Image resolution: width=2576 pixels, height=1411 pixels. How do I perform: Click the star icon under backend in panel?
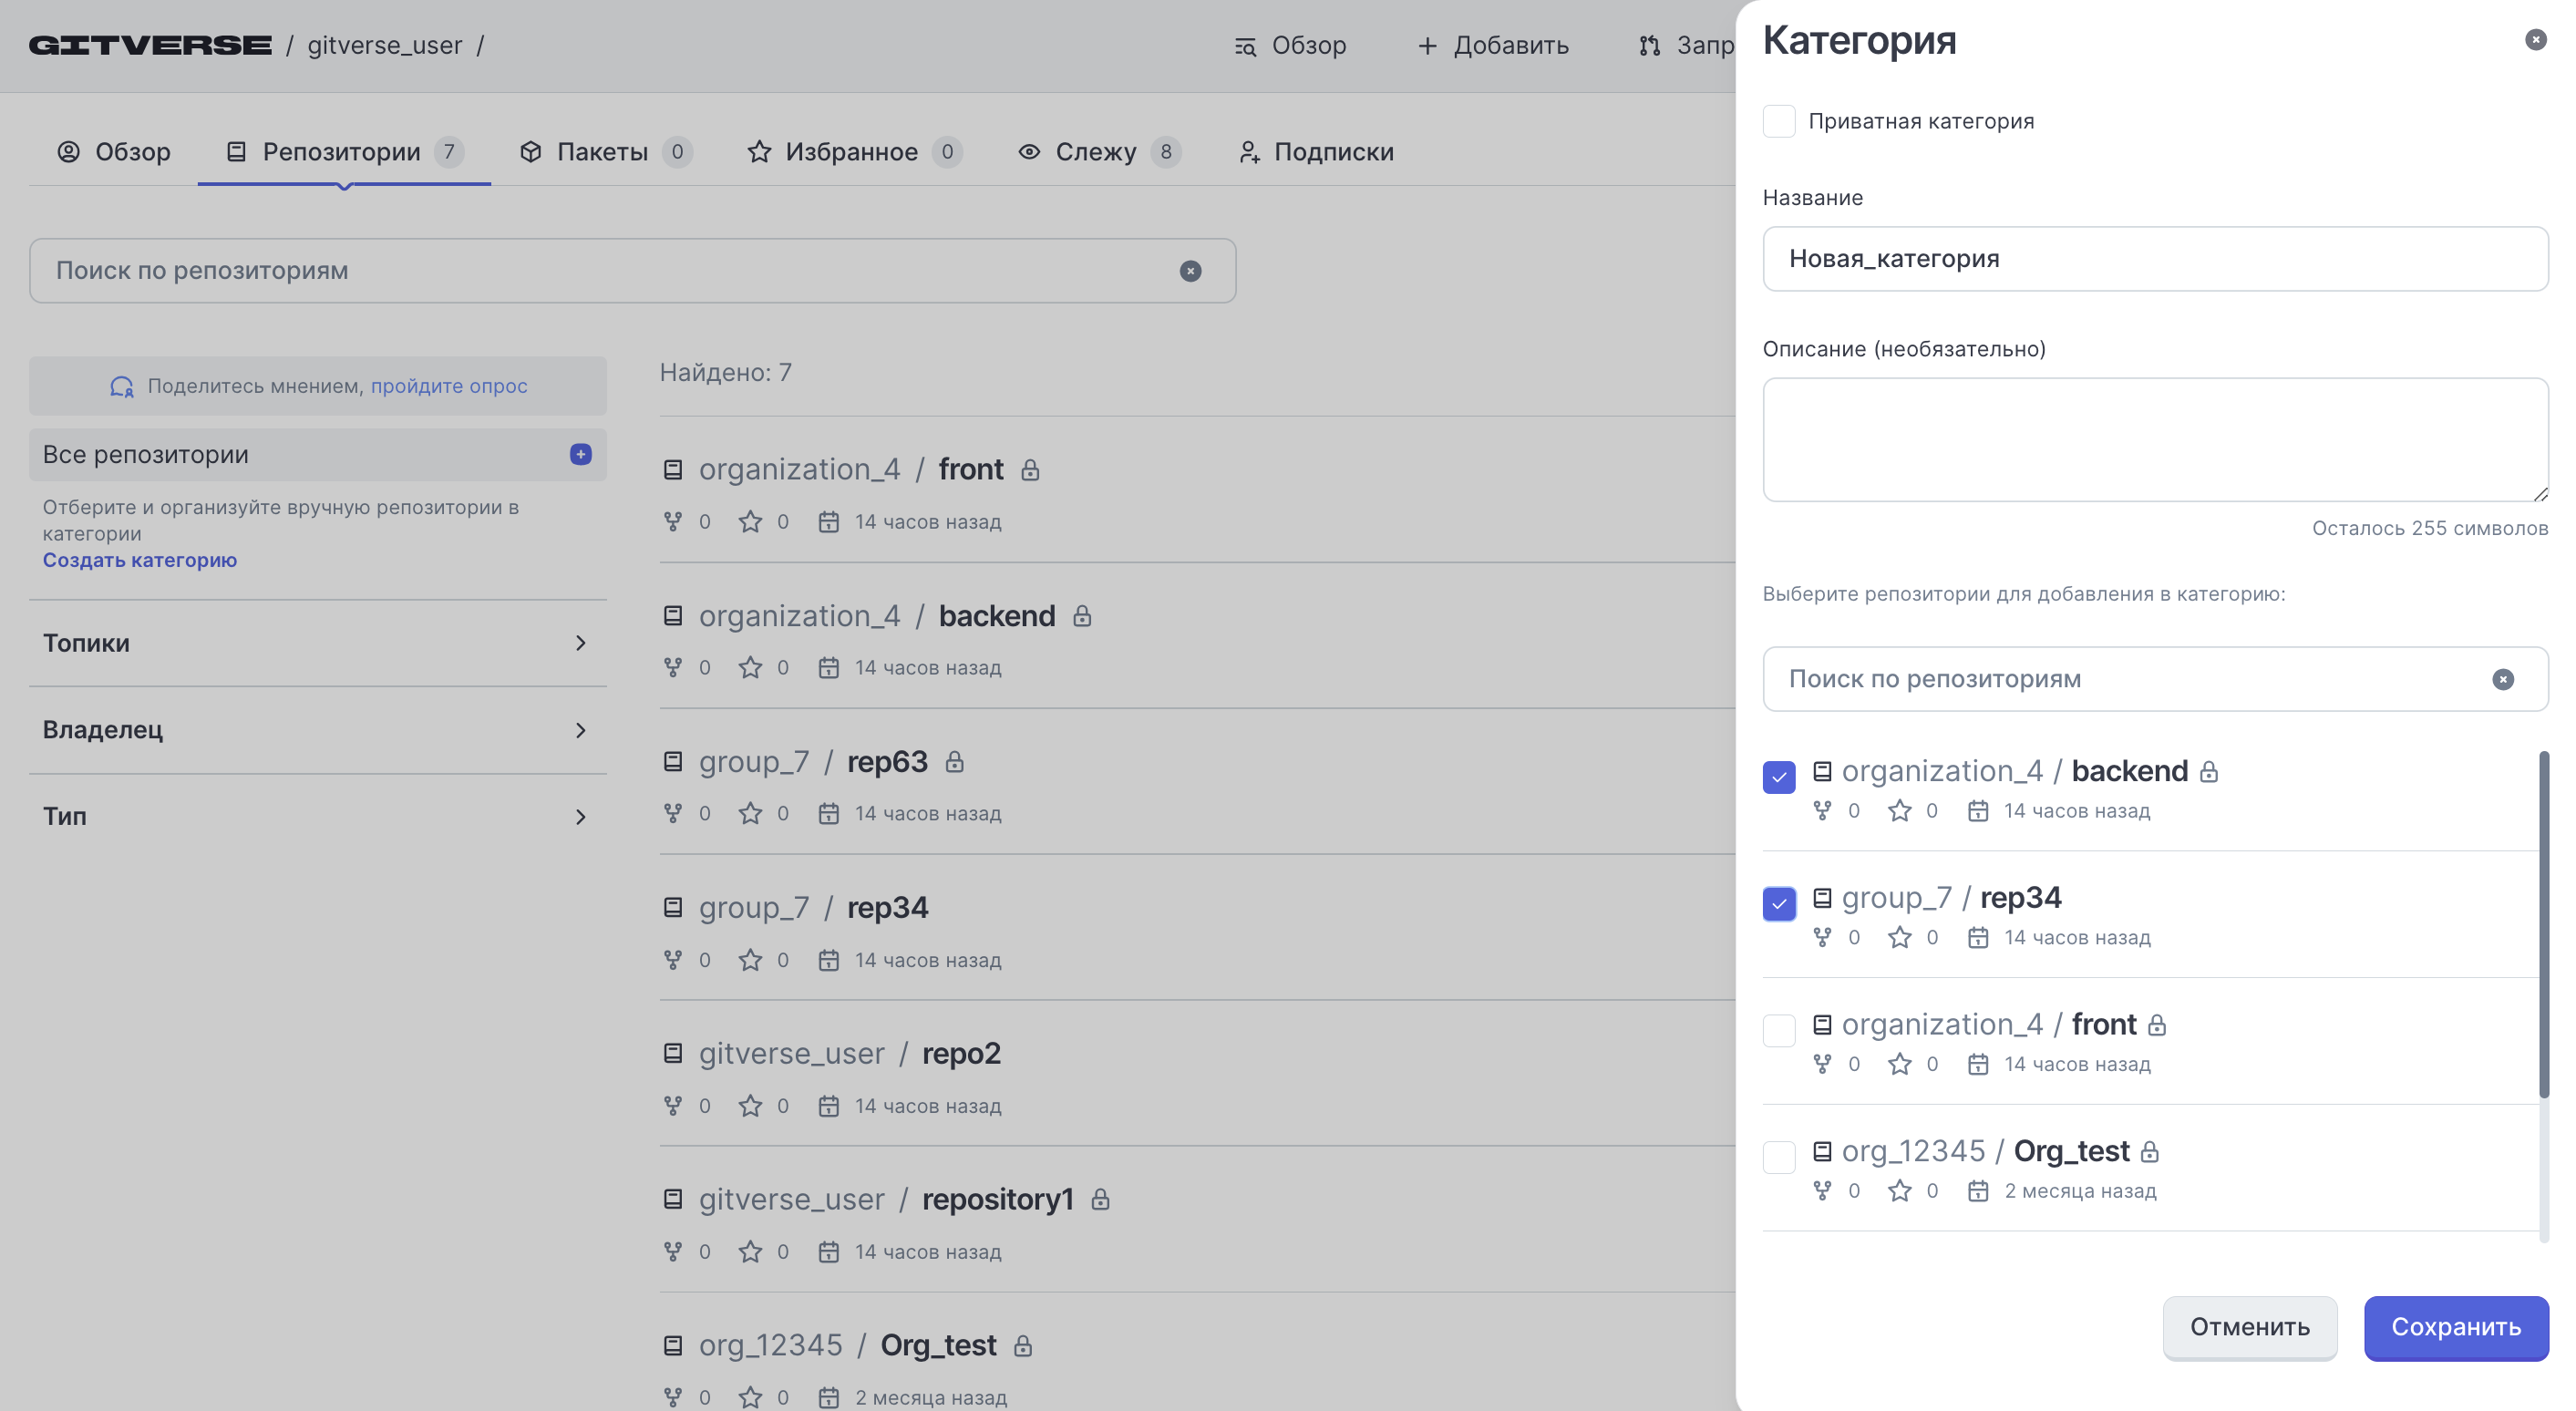tap(1899, 811)
